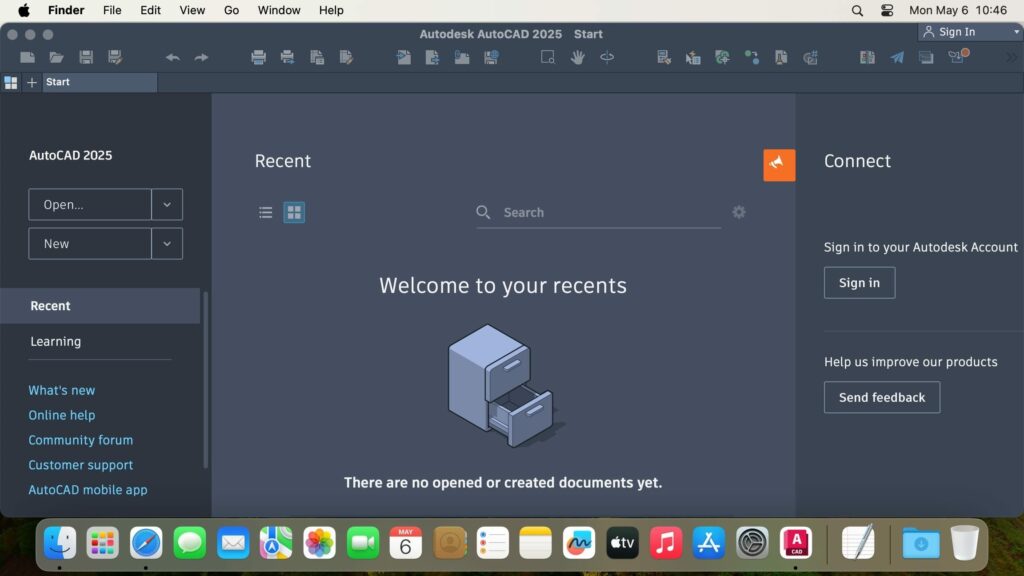This screenshot has height=576, width=1024.
Task: Click the Zoom Window toolbar icon
Action: coord(548,57)
